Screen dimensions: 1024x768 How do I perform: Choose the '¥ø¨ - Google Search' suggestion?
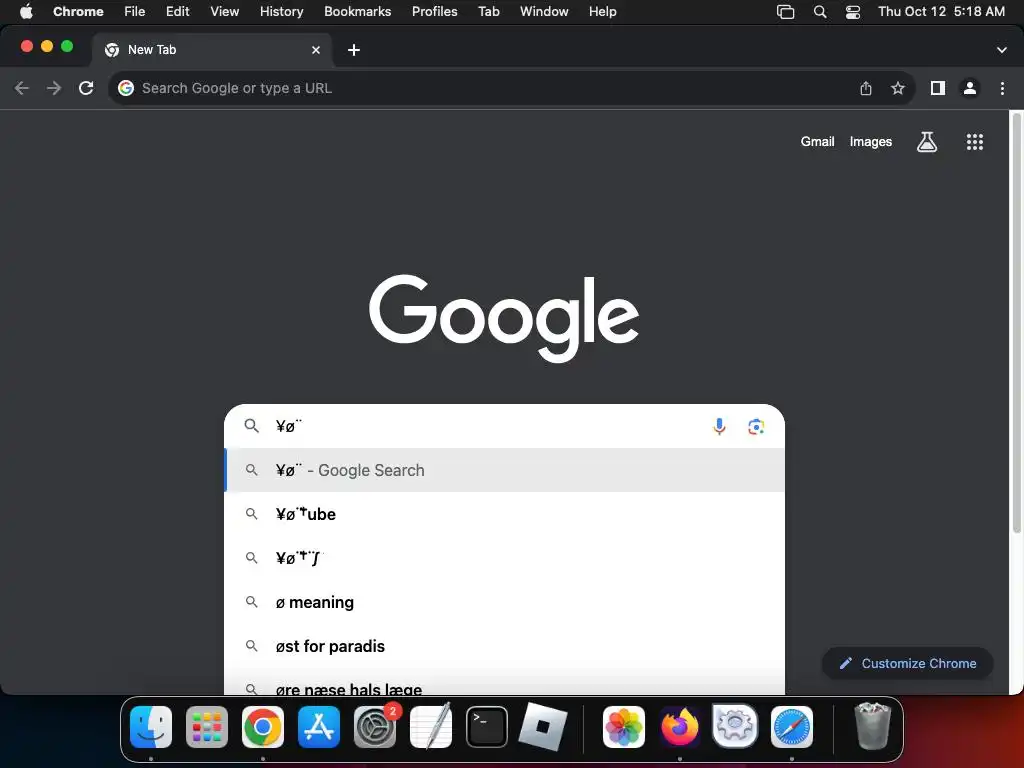pyautogui.click(x=504, y=470)
